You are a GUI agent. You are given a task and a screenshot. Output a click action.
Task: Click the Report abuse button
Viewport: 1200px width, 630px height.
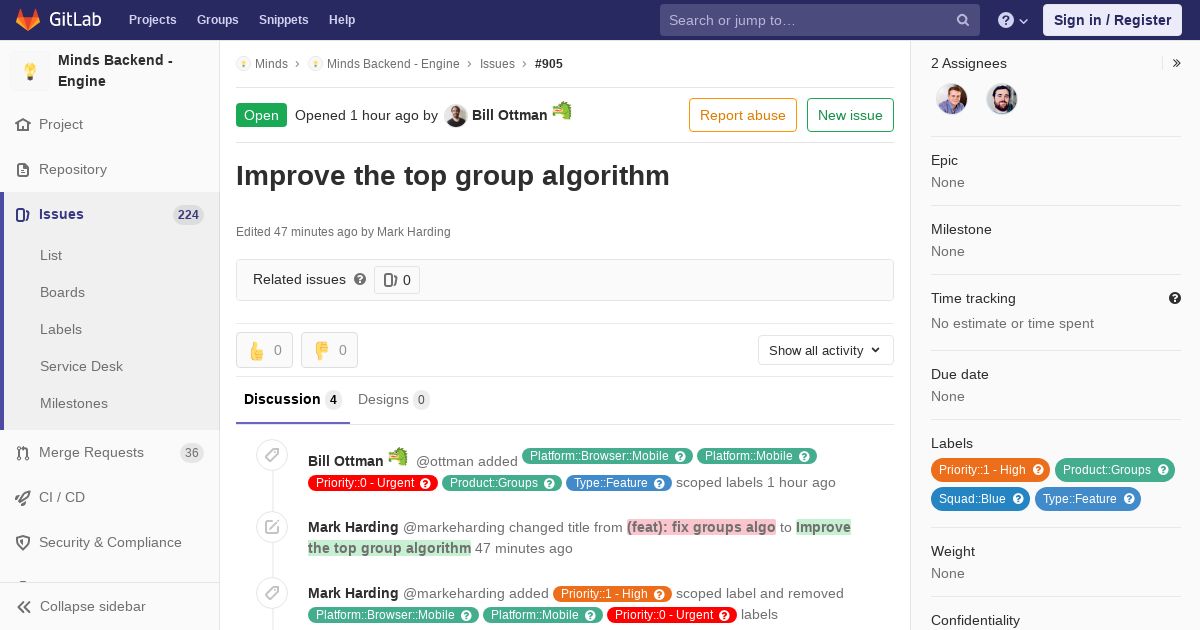point(743,115)
